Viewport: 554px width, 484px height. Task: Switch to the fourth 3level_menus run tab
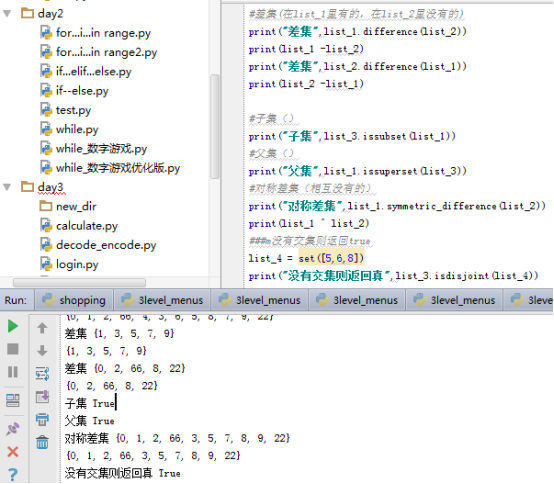[x=454, y=300]
